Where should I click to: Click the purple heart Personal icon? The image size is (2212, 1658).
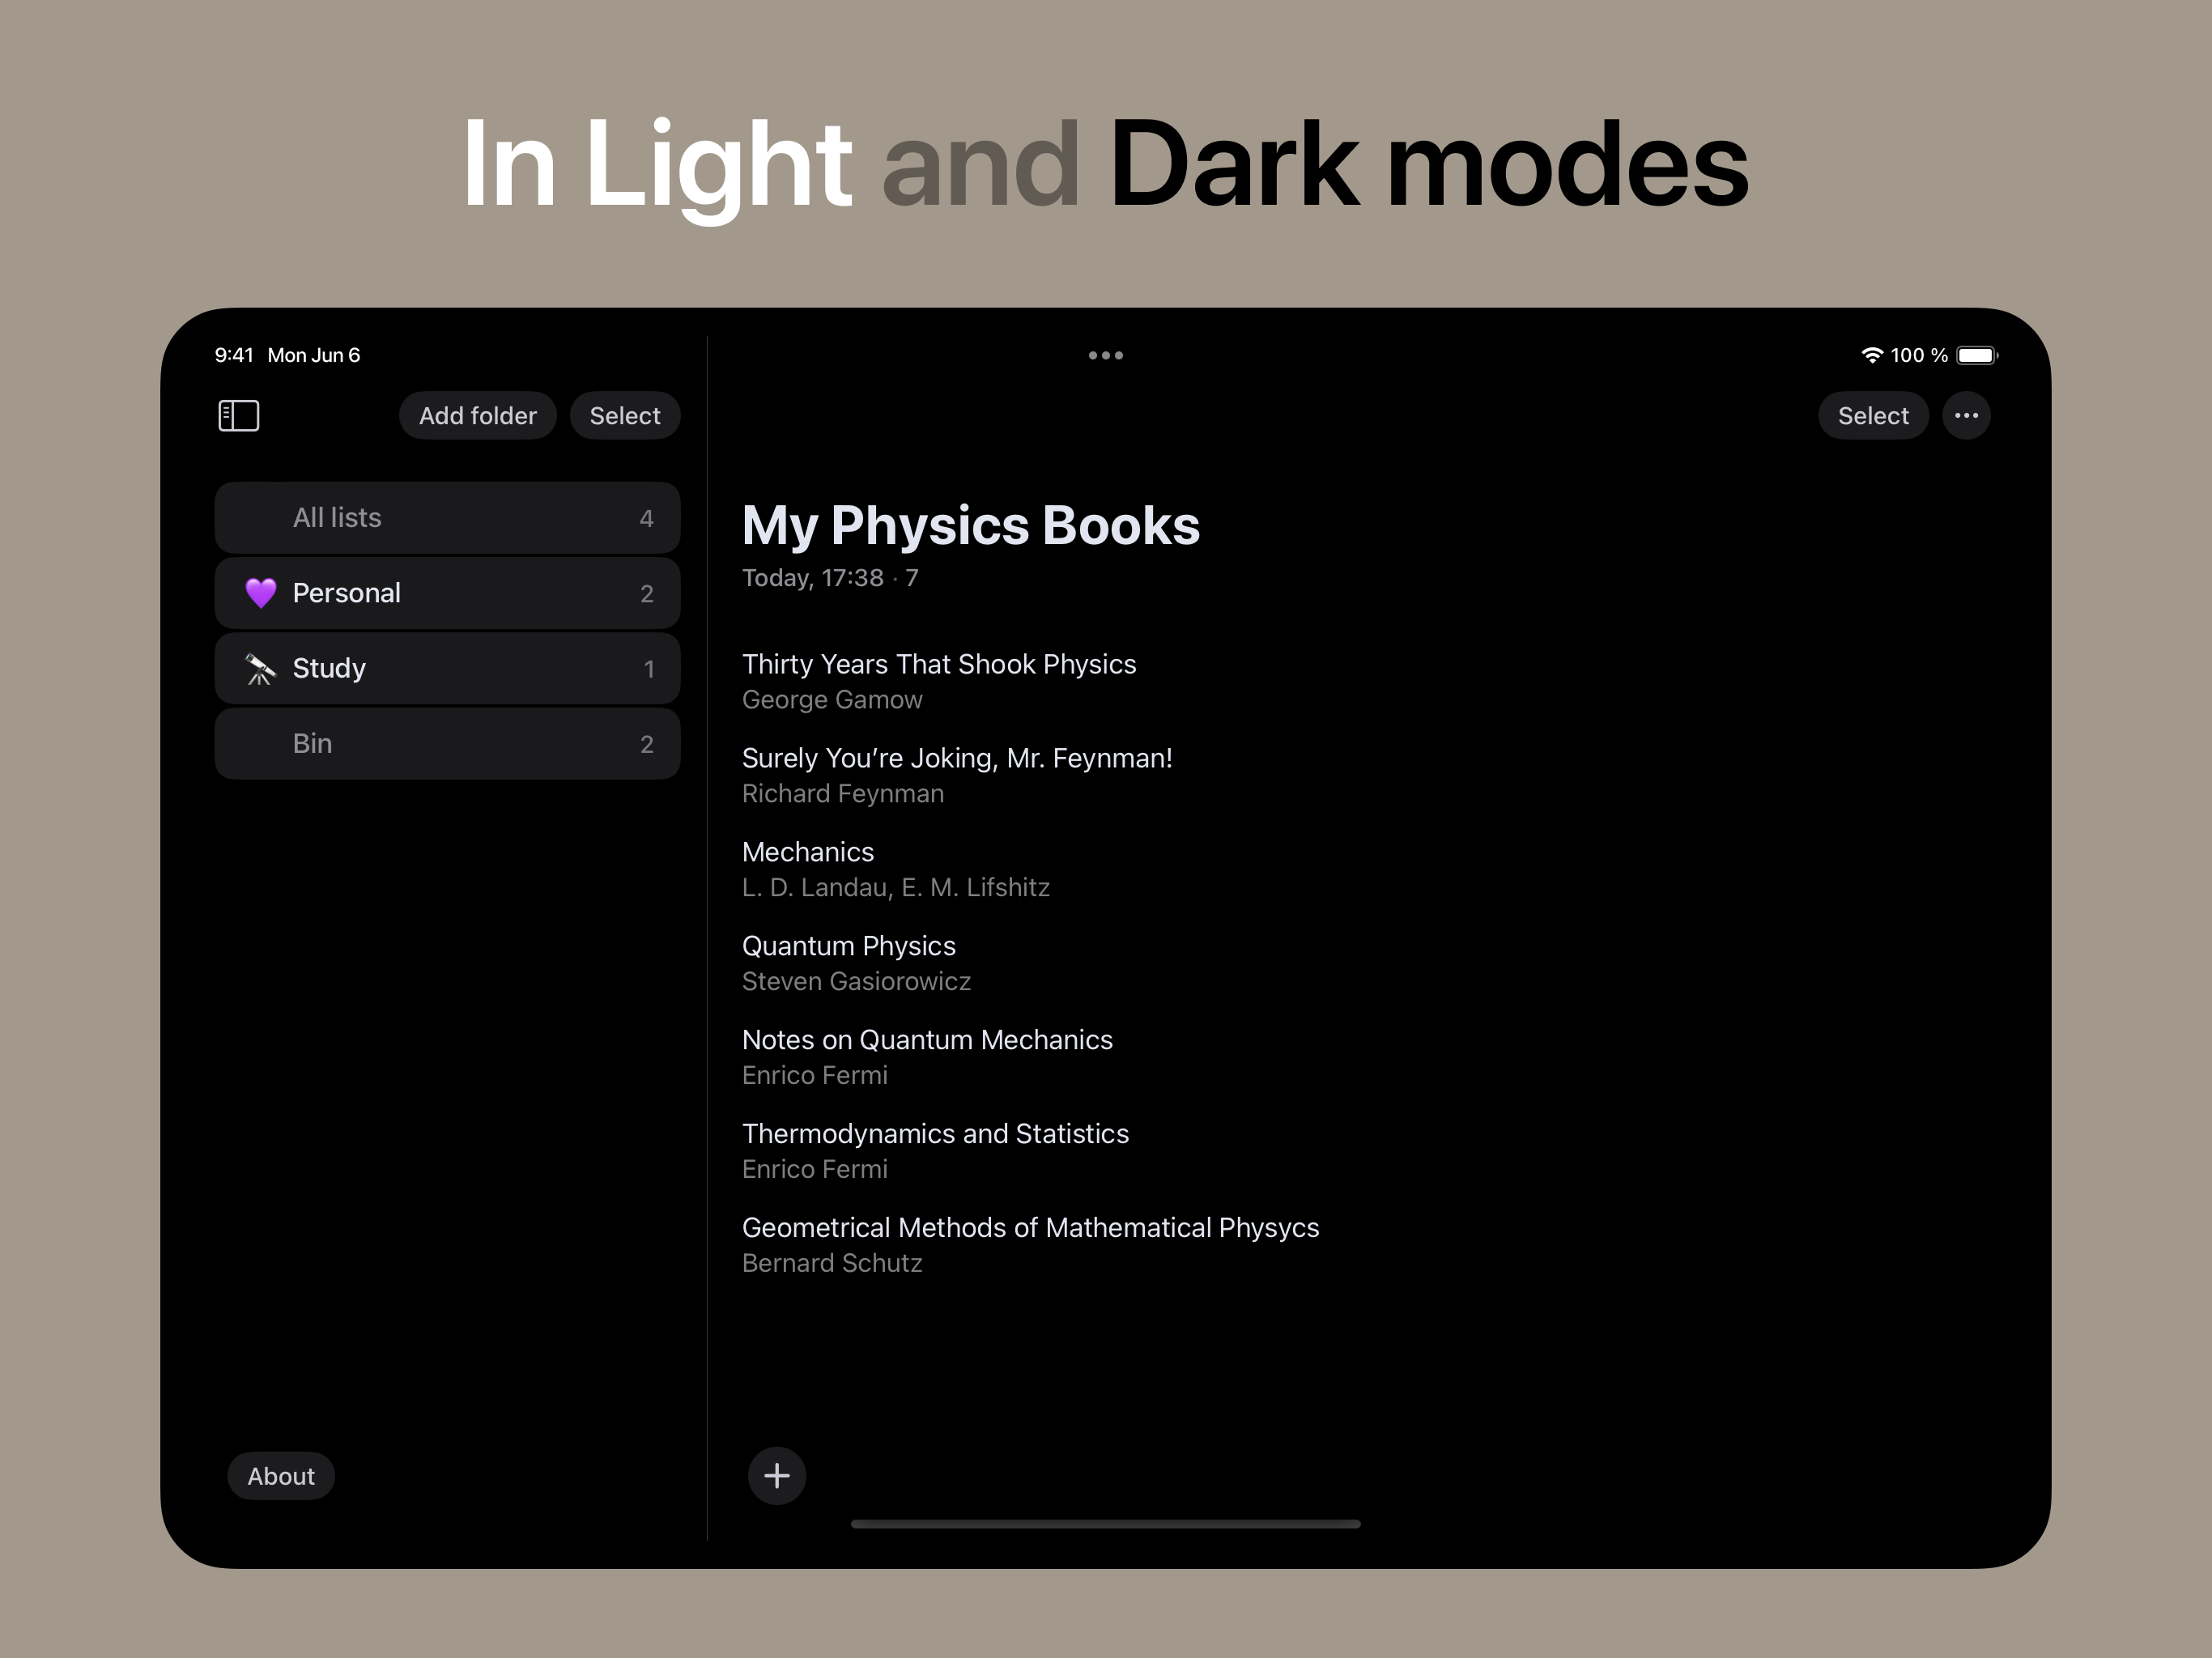260,593
